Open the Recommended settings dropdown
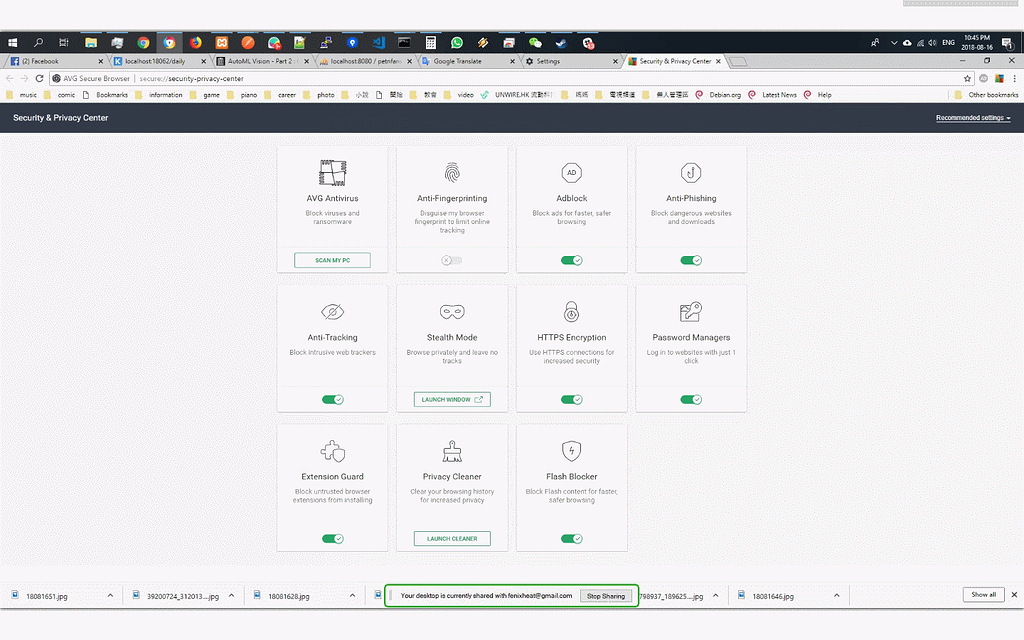 972,118
